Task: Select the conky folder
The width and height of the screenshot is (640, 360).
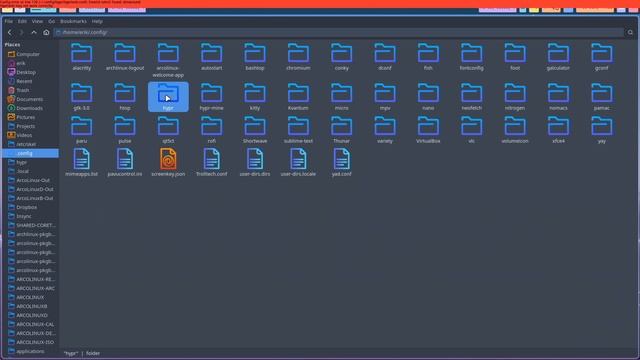Action: pos(342,57)
